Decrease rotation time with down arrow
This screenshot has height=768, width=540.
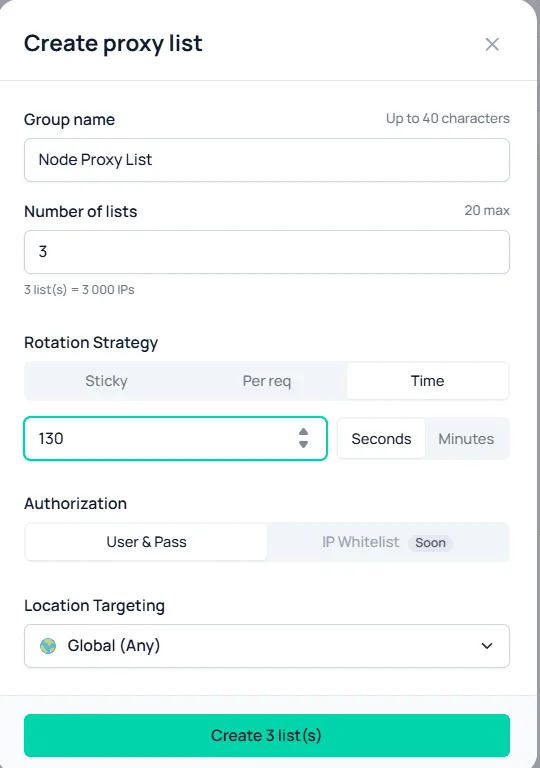tap(303, 444)
